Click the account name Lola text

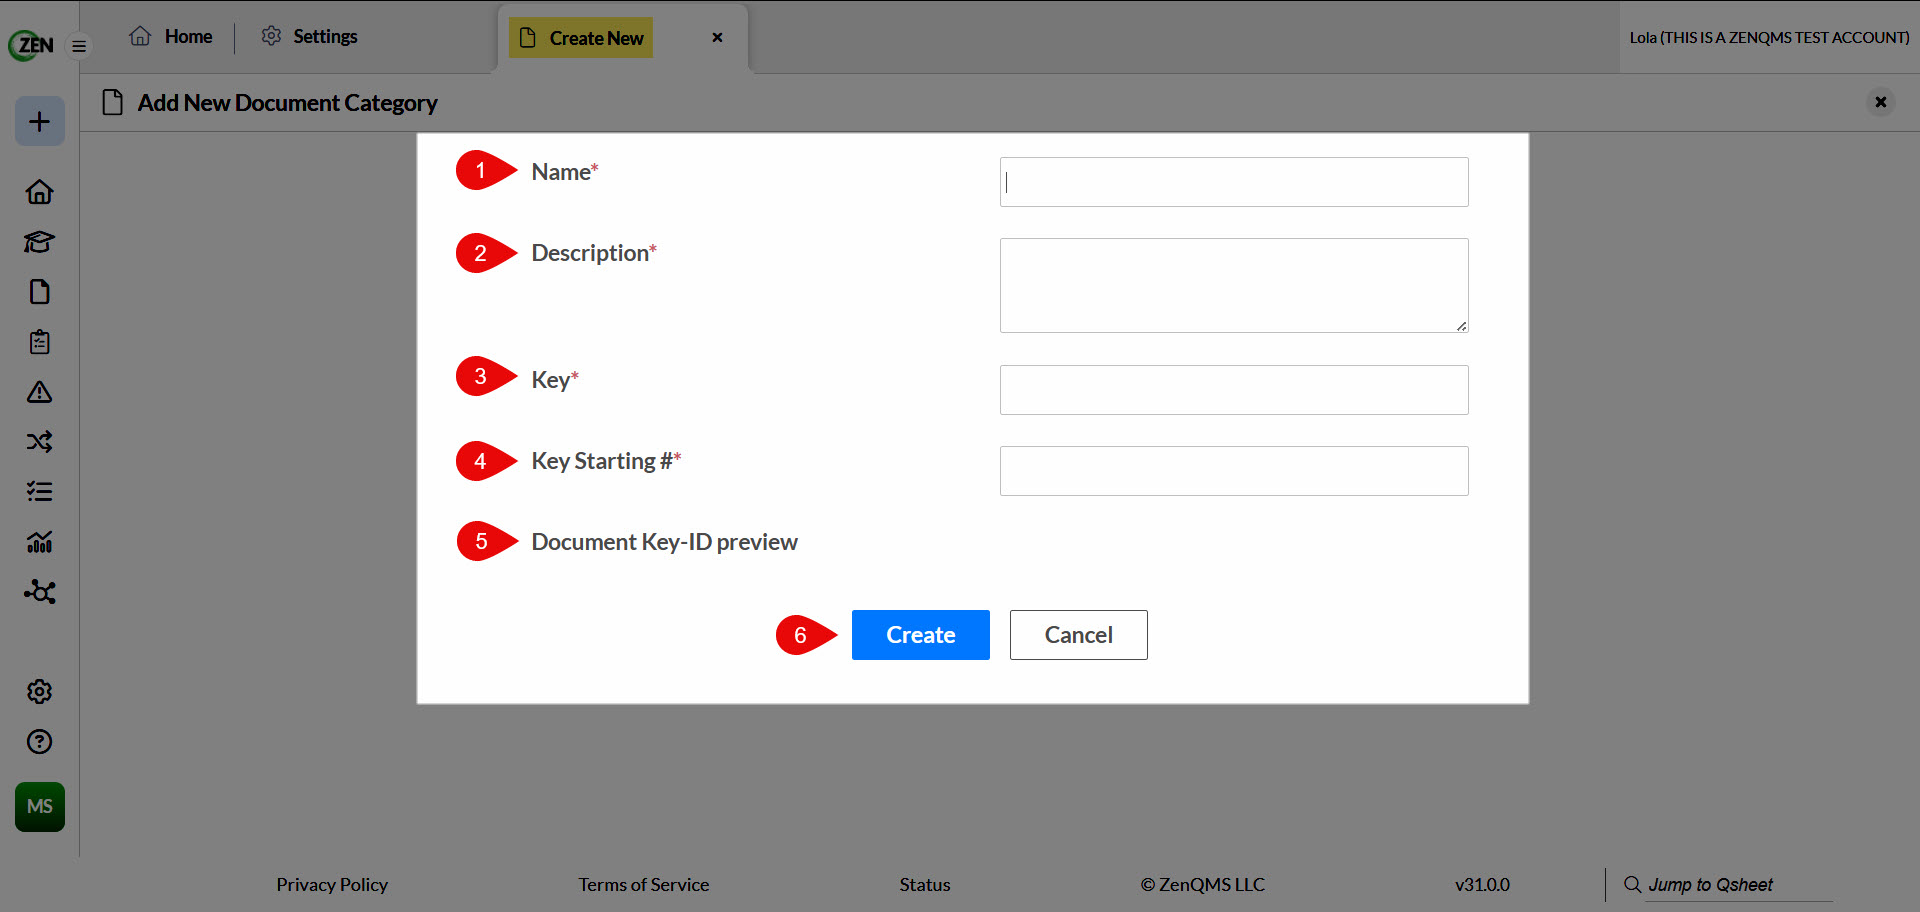coord(1769,38)
